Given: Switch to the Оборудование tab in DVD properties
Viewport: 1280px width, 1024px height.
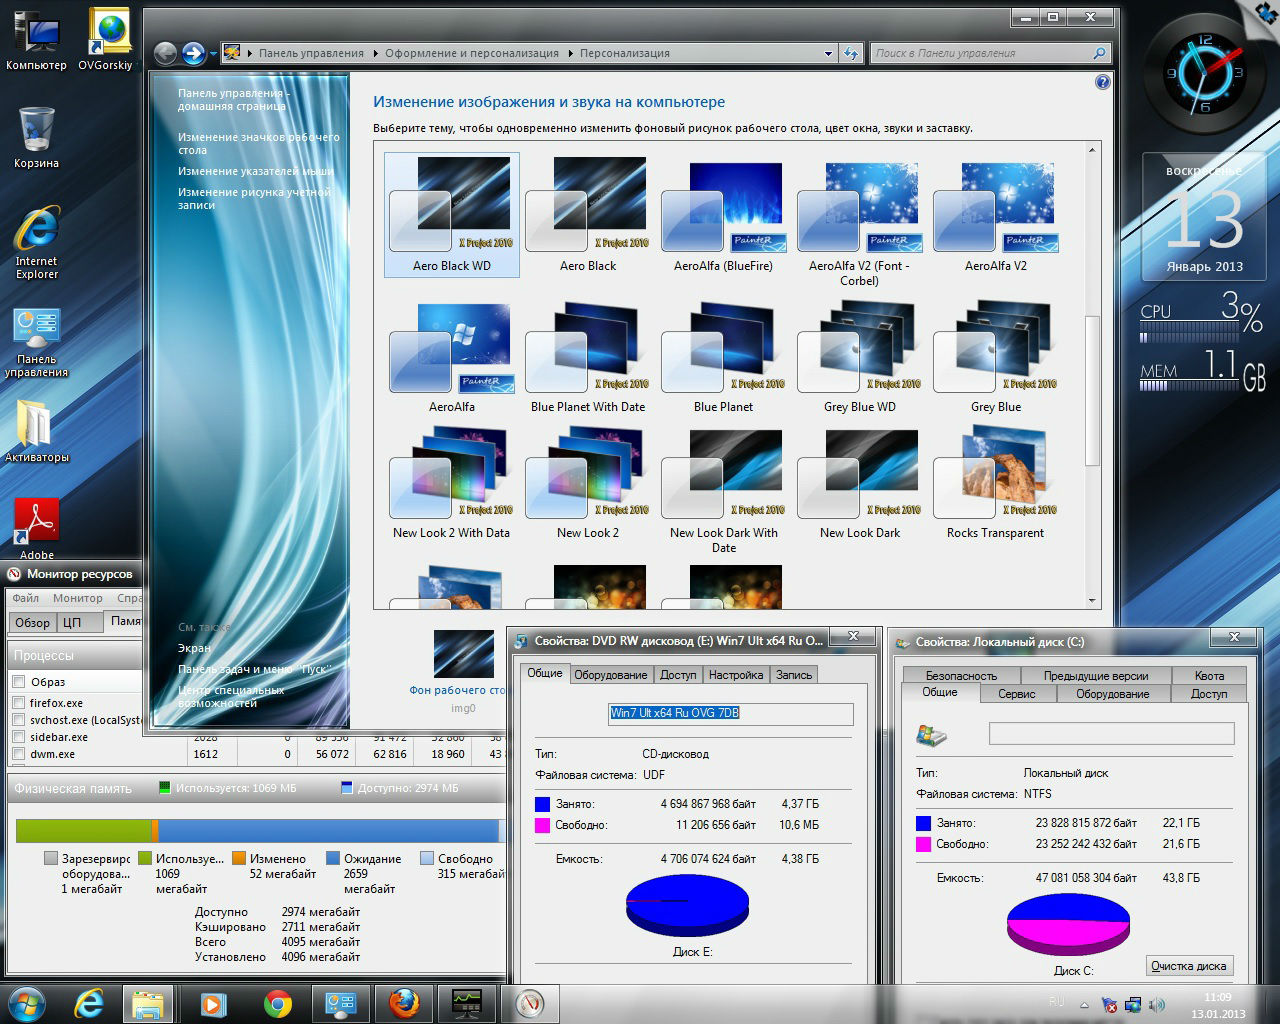Looking at the screenshot, I should (610, 675).
